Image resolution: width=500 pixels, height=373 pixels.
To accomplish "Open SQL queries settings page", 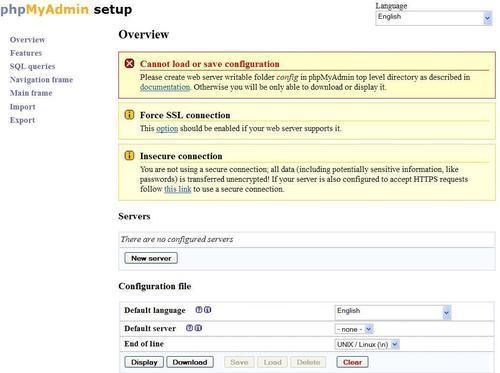I will coord(32,66).
